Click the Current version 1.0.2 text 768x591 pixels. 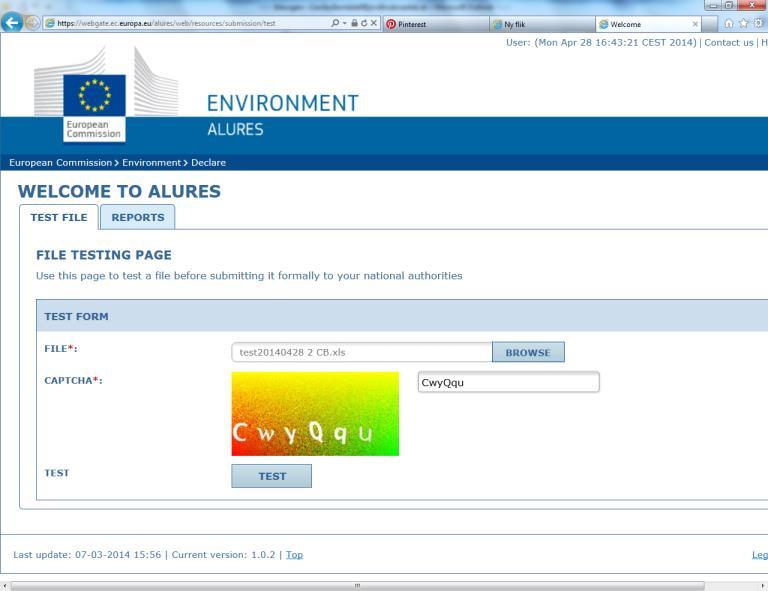(223, 555)
